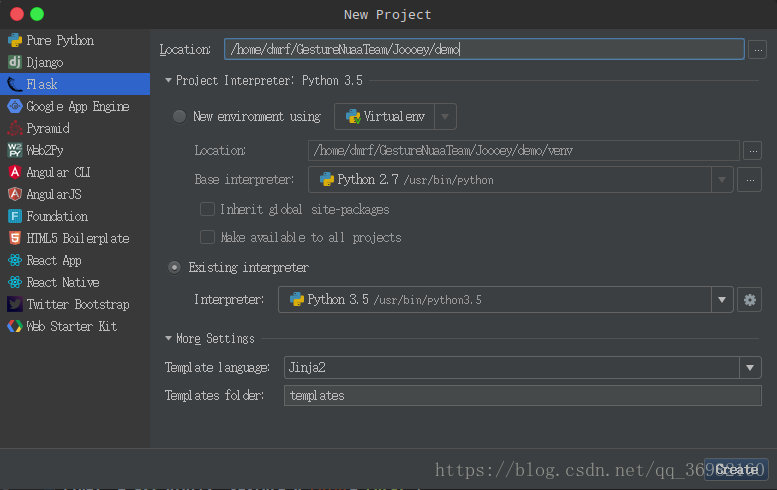Select the React Native atom icon
The image size is (777, 490).
15,282
